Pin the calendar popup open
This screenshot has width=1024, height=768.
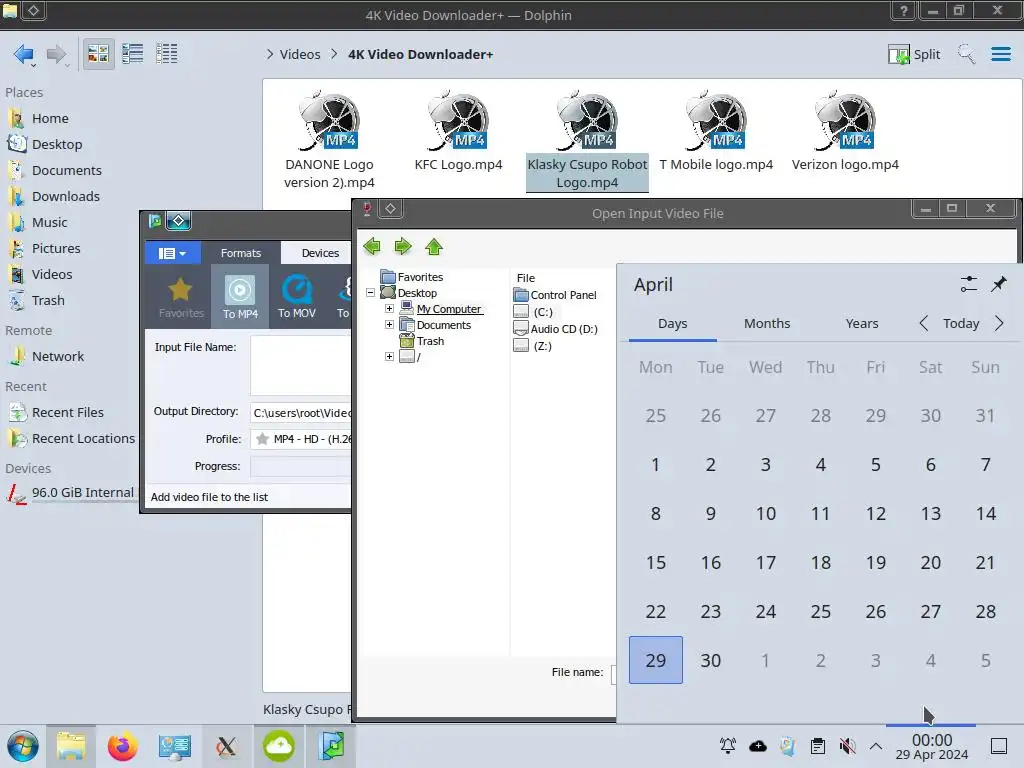click(x=999, y=284)
